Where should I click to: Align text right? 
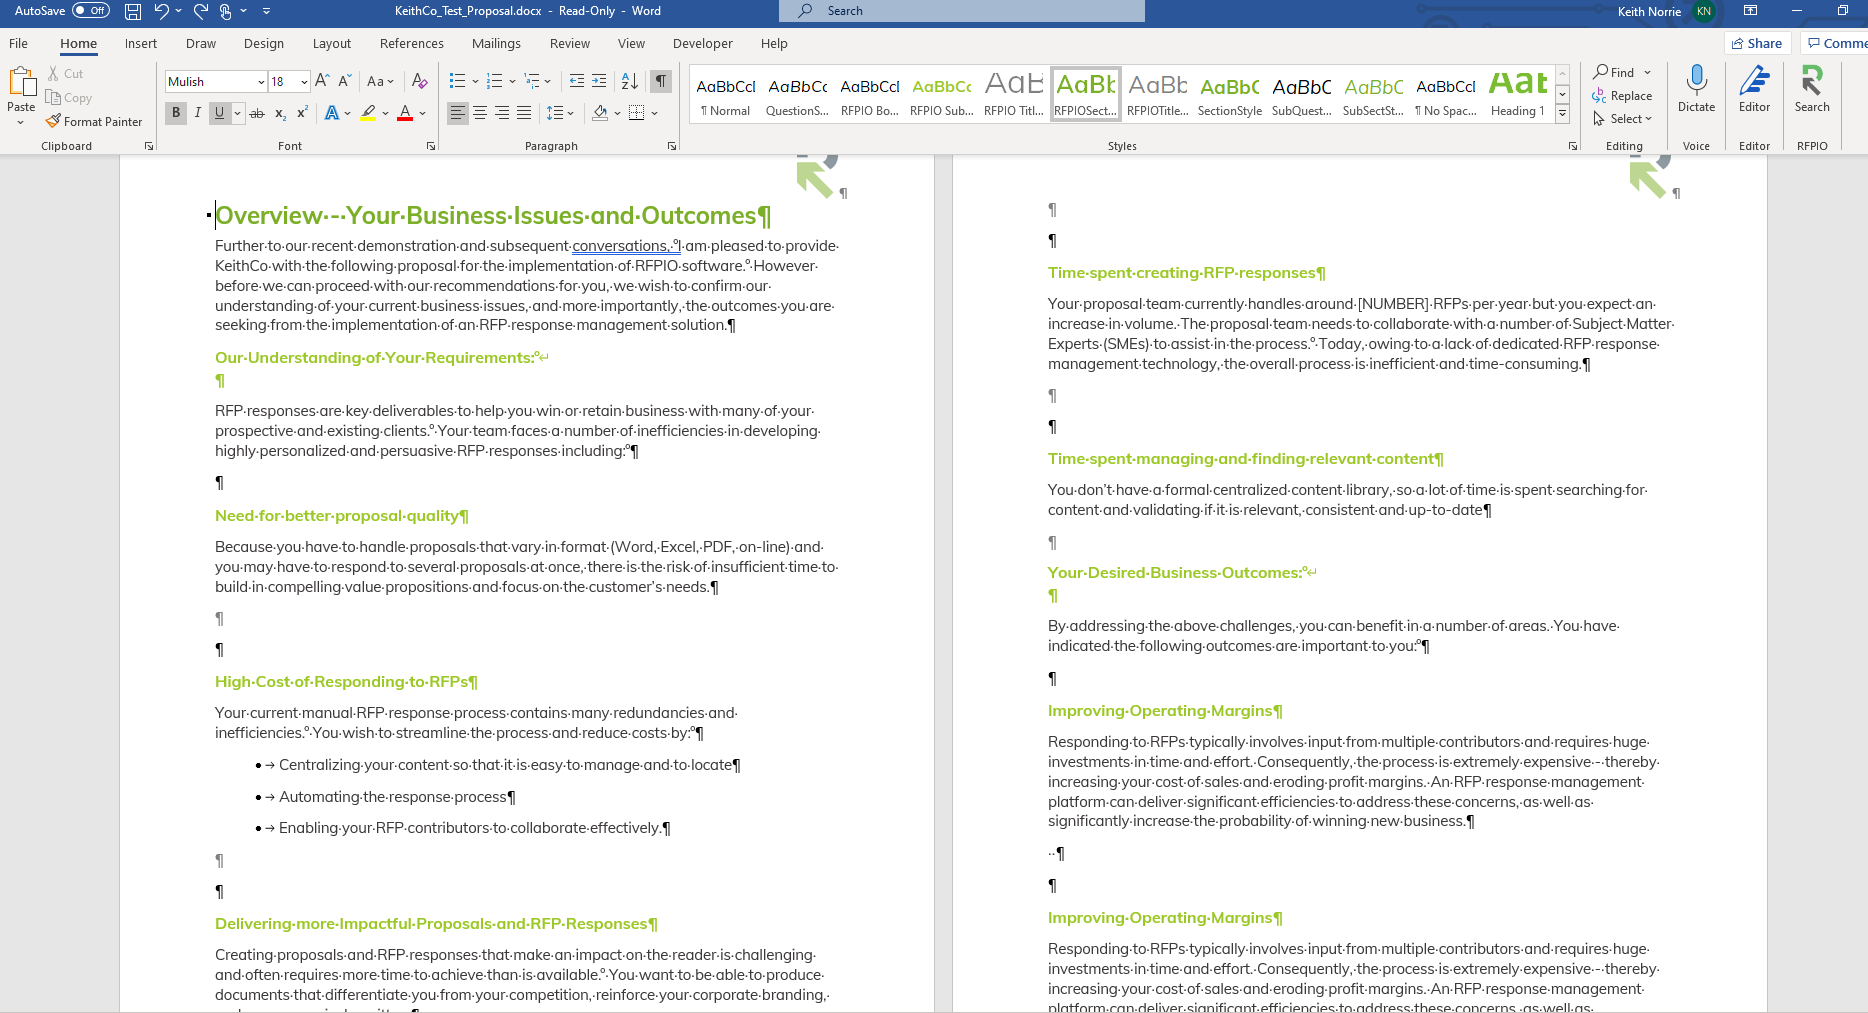coord(502,113)
